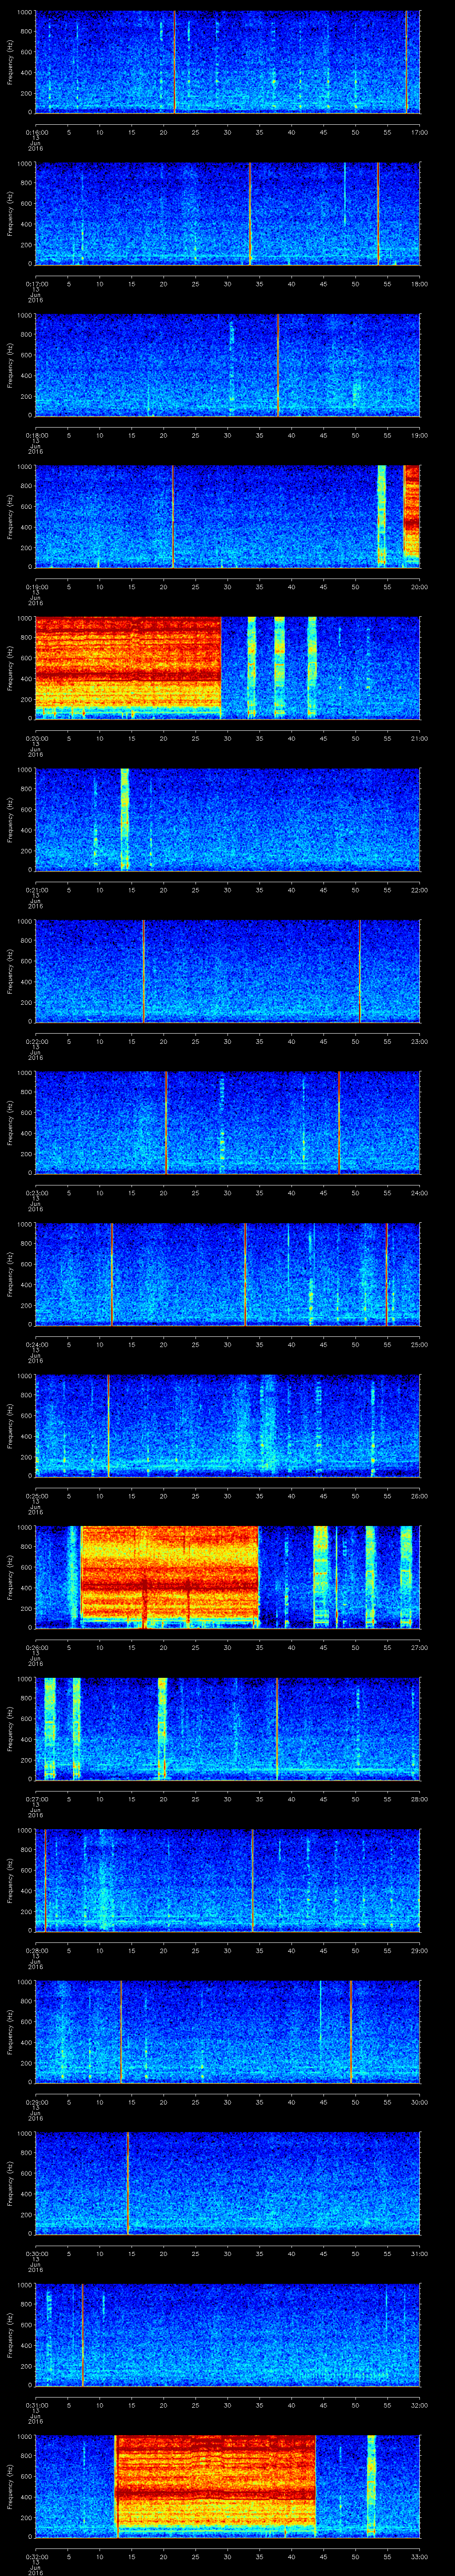Click the '18:00' end time label
Screen dimensions: 455x2576
[419, 284]
